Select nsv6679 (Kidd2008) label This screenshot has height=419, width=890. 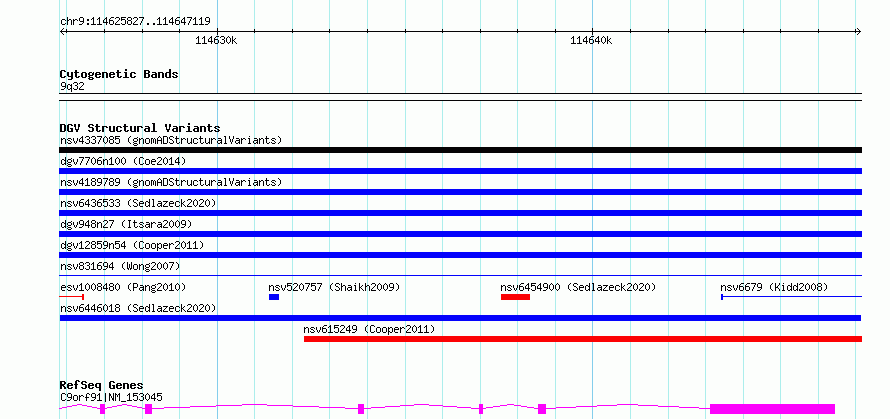774,287
